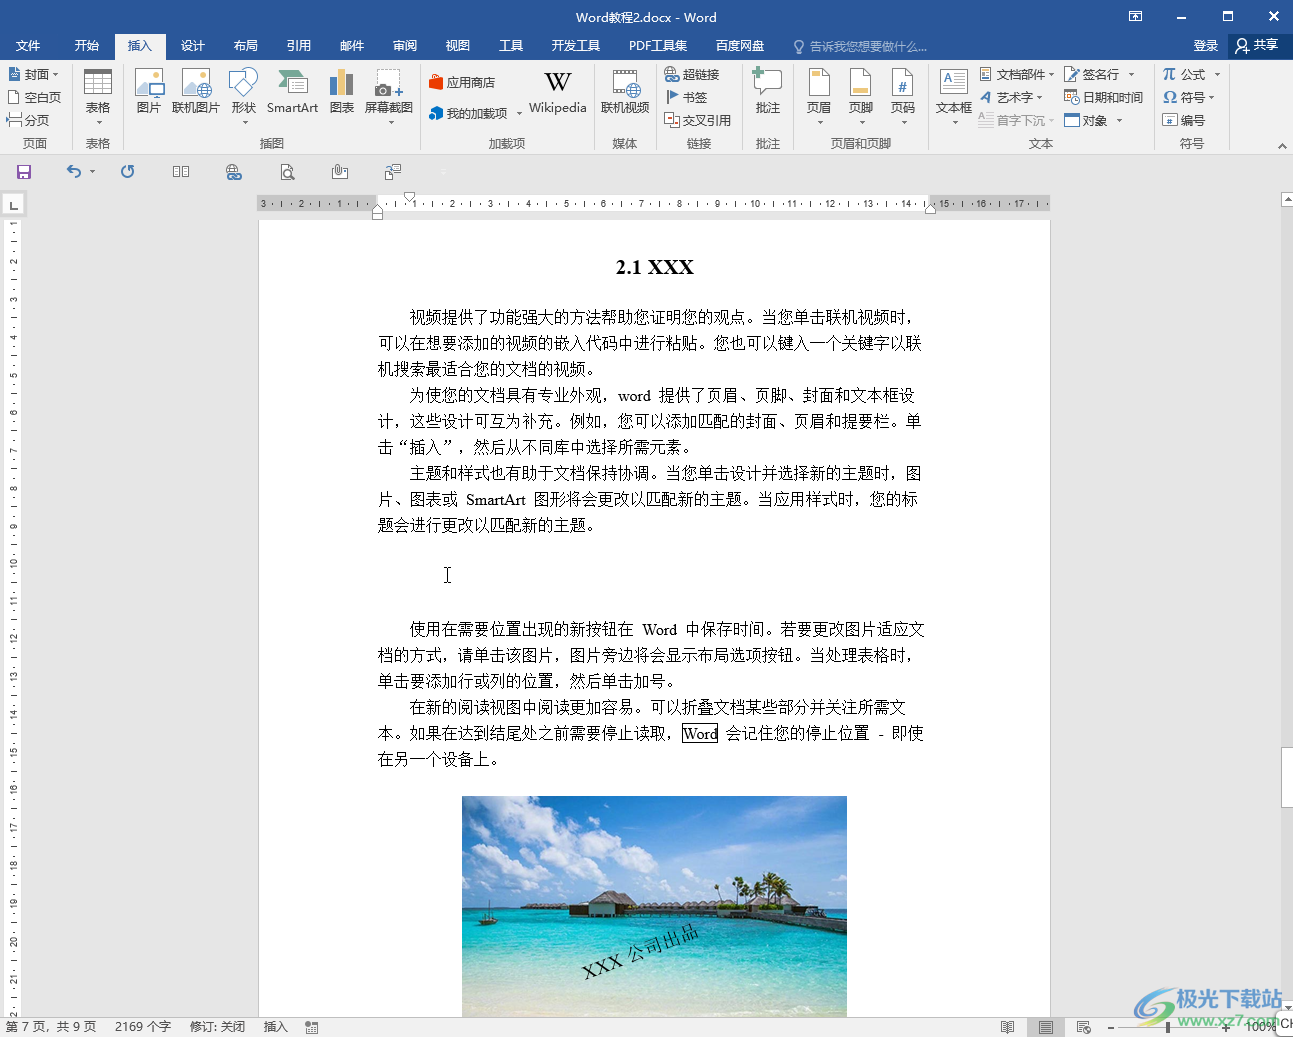Insert a picture with 图片 button

pos(149,92)
